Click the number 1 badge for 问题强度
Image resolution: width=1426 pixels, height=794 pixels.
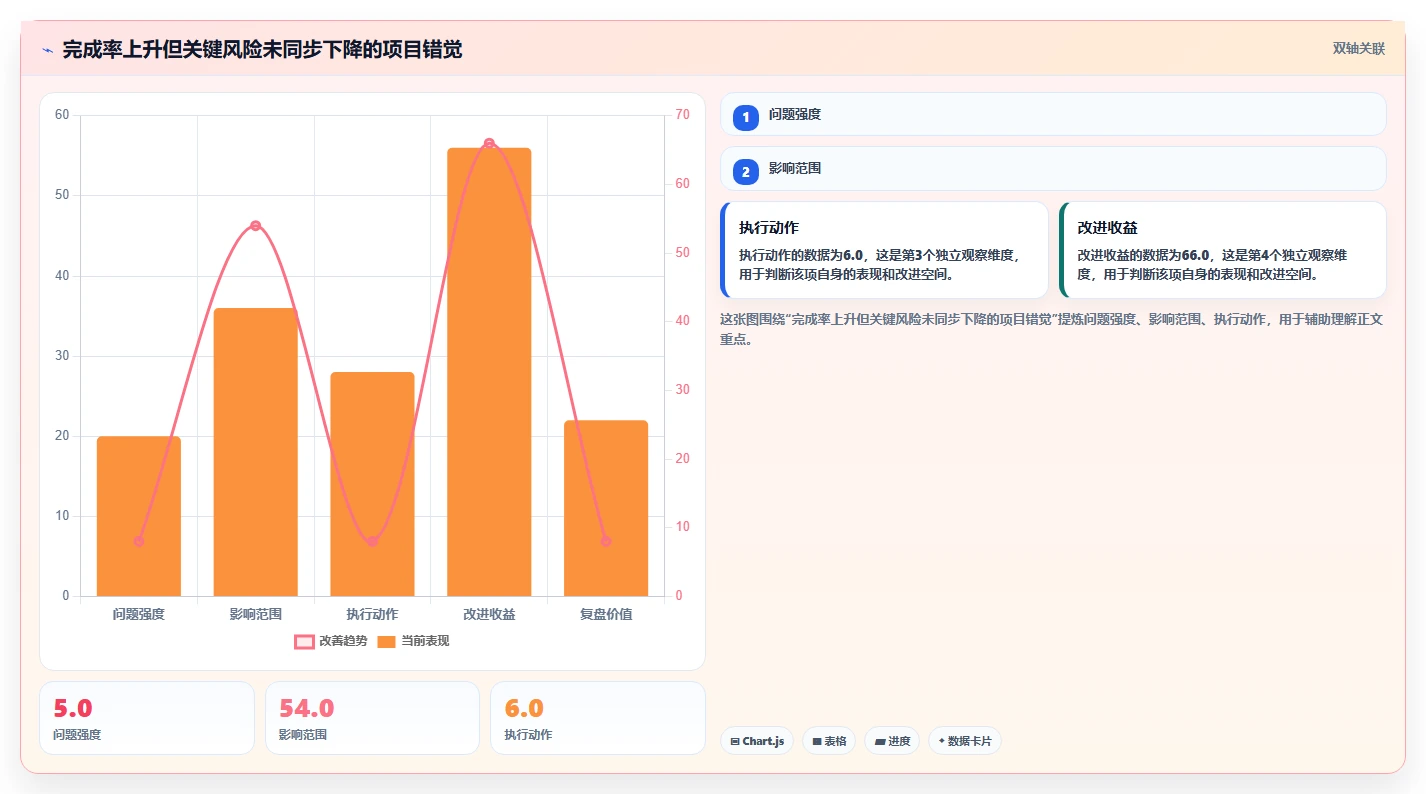[x=745, y=117]
